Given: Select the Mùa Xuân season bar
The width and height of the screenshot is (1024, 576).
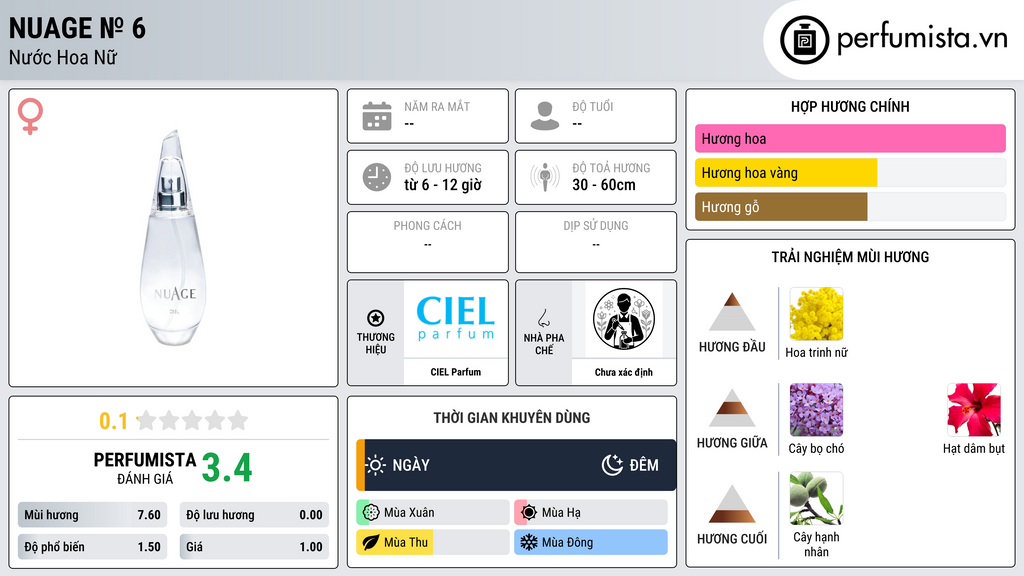Looking at the screenshot, I should coord(432,513).
